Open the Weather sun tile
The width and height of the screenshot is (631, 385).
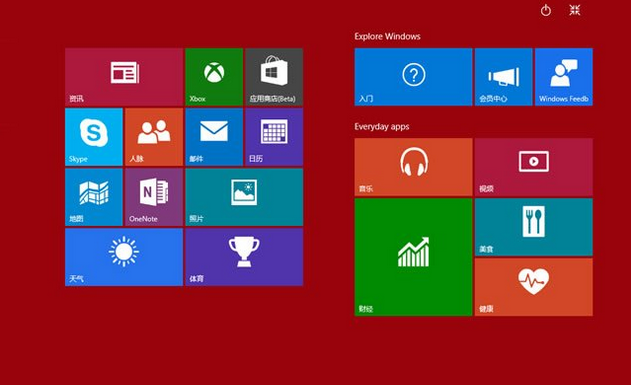124,257
